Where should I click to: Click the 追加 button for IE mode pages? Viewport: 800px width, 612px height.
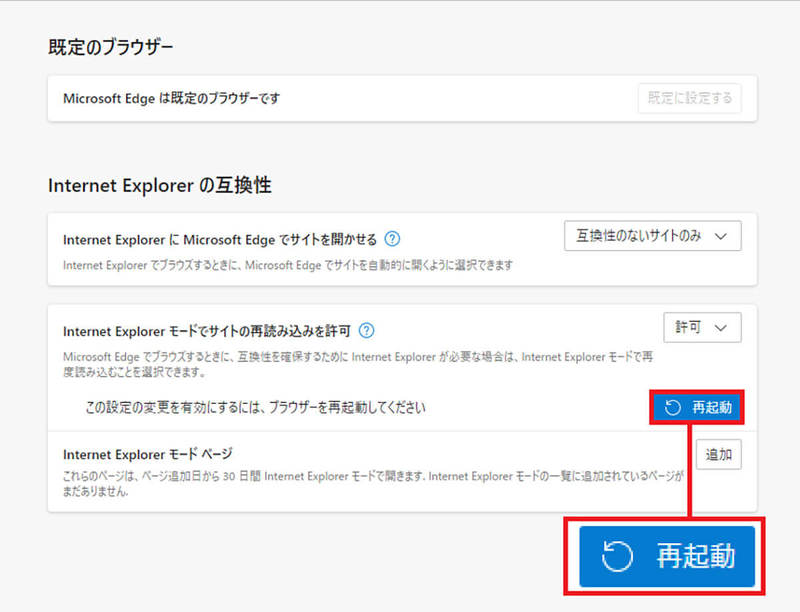pyautogui.click(x=718, y=454)
